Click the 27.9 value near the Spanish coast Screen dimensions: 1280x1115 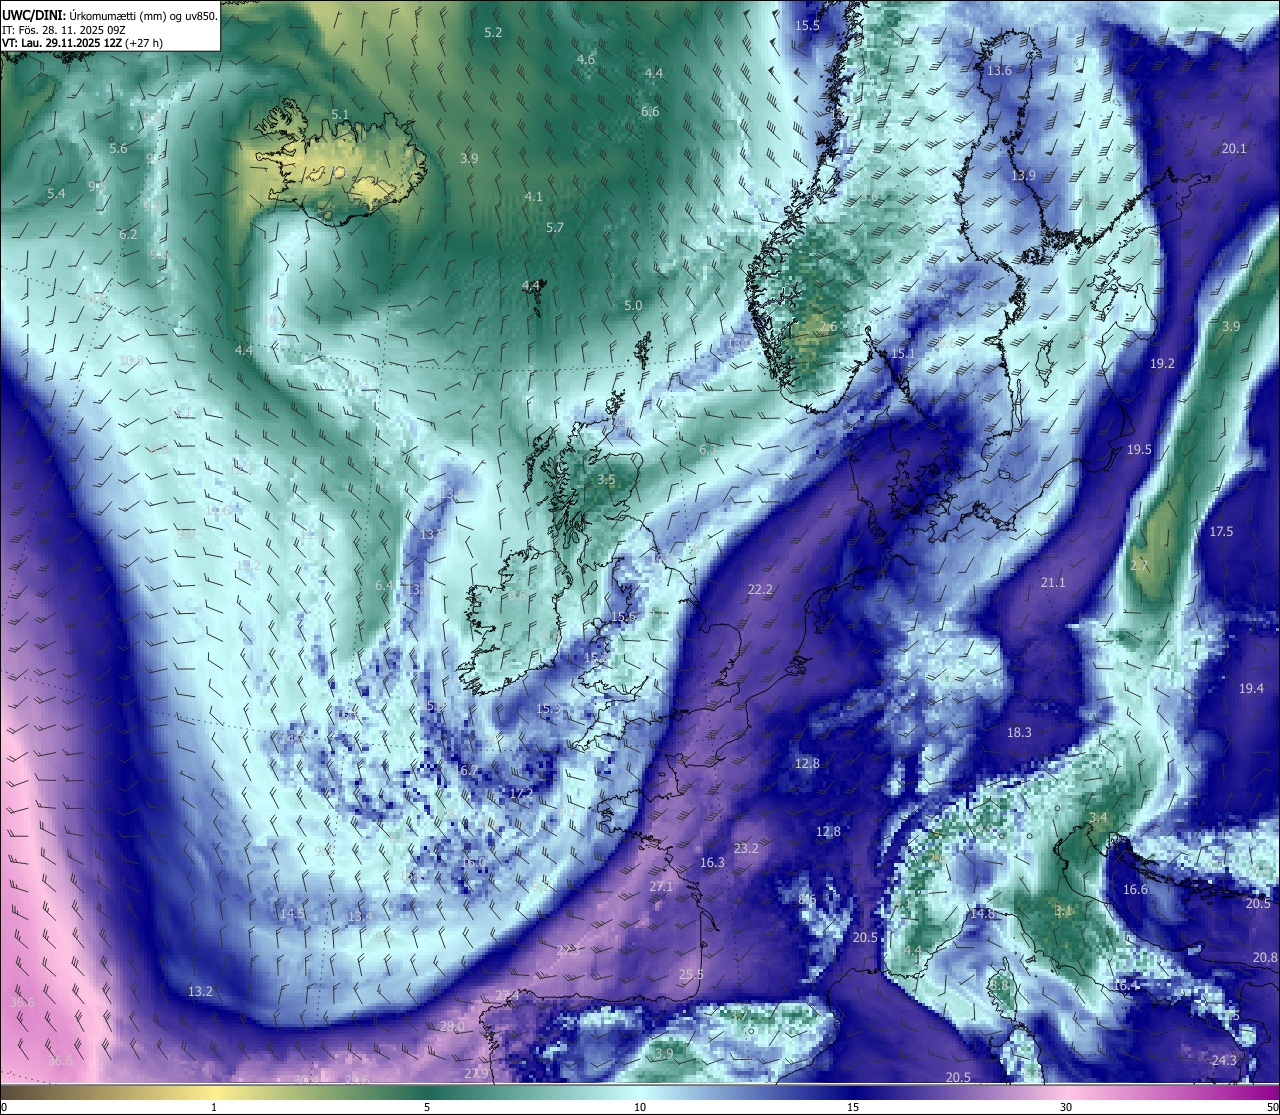tap(476, 1074)
